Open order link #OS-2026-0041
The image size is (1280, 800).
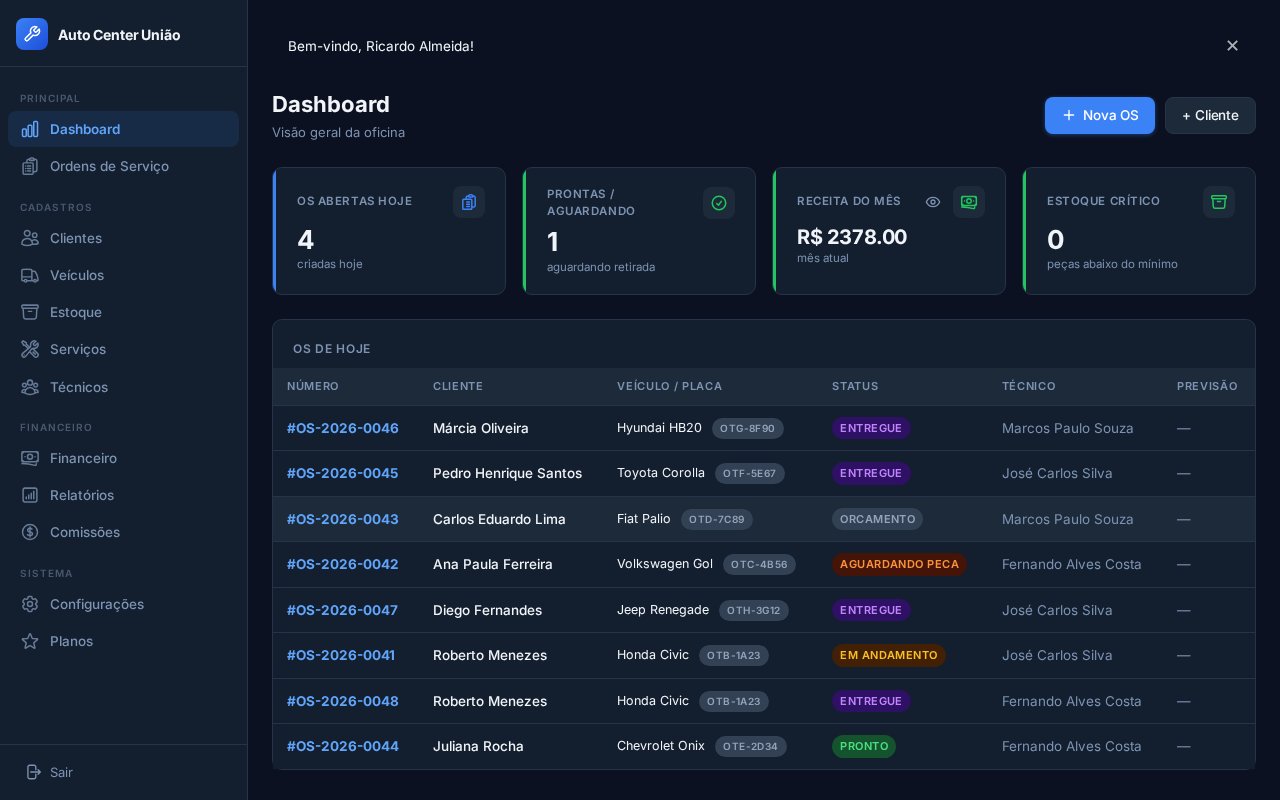[x=341, y=655]
